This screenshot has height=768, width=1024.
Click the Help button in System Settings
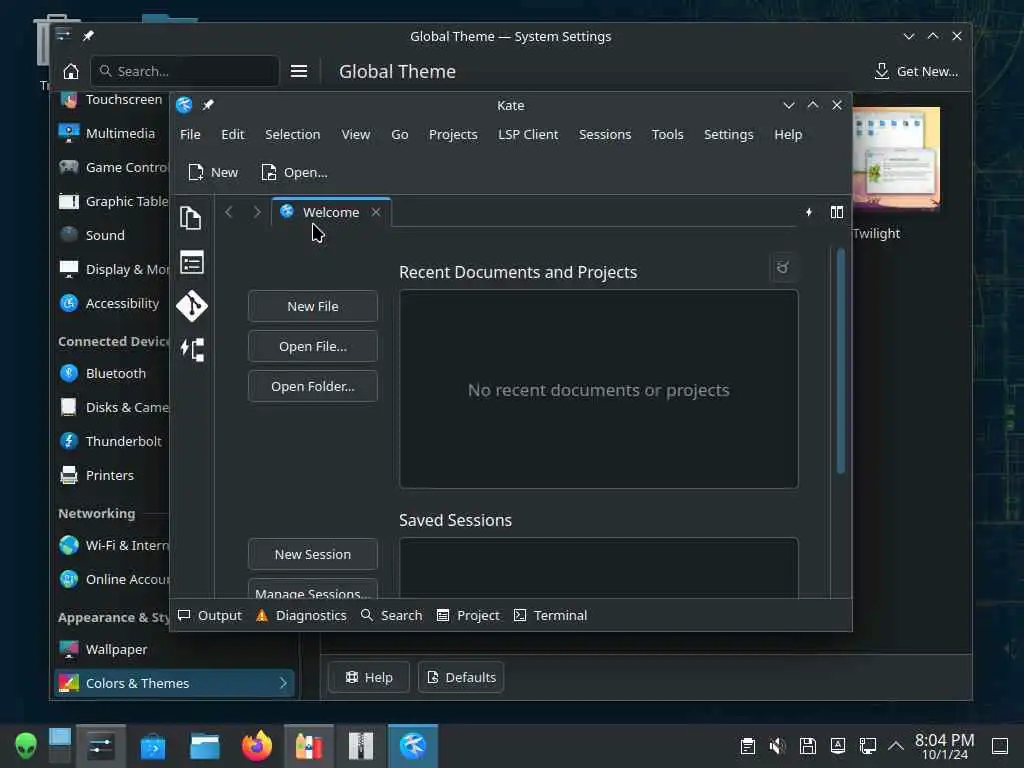point(369,677)
